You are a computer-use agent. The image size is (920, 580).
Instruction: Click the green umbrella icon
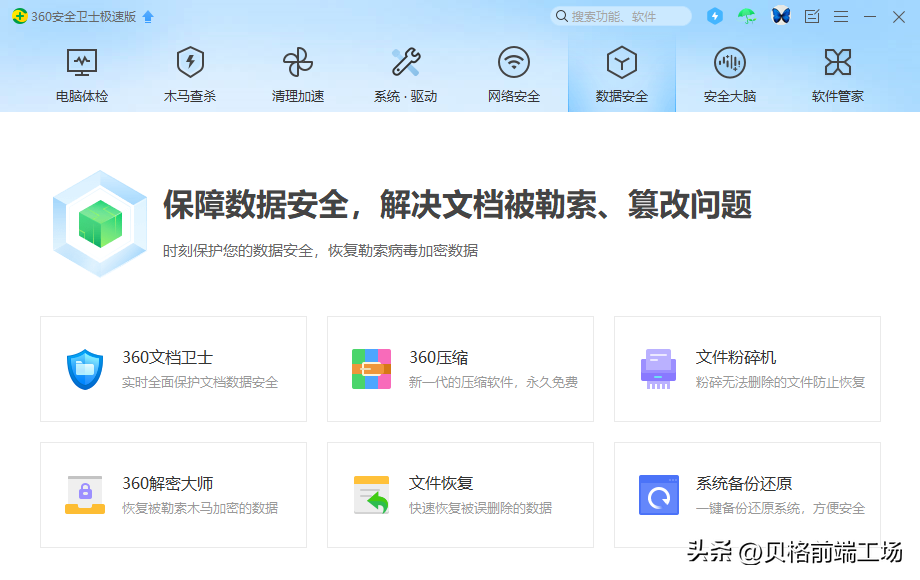coord(747,16)
